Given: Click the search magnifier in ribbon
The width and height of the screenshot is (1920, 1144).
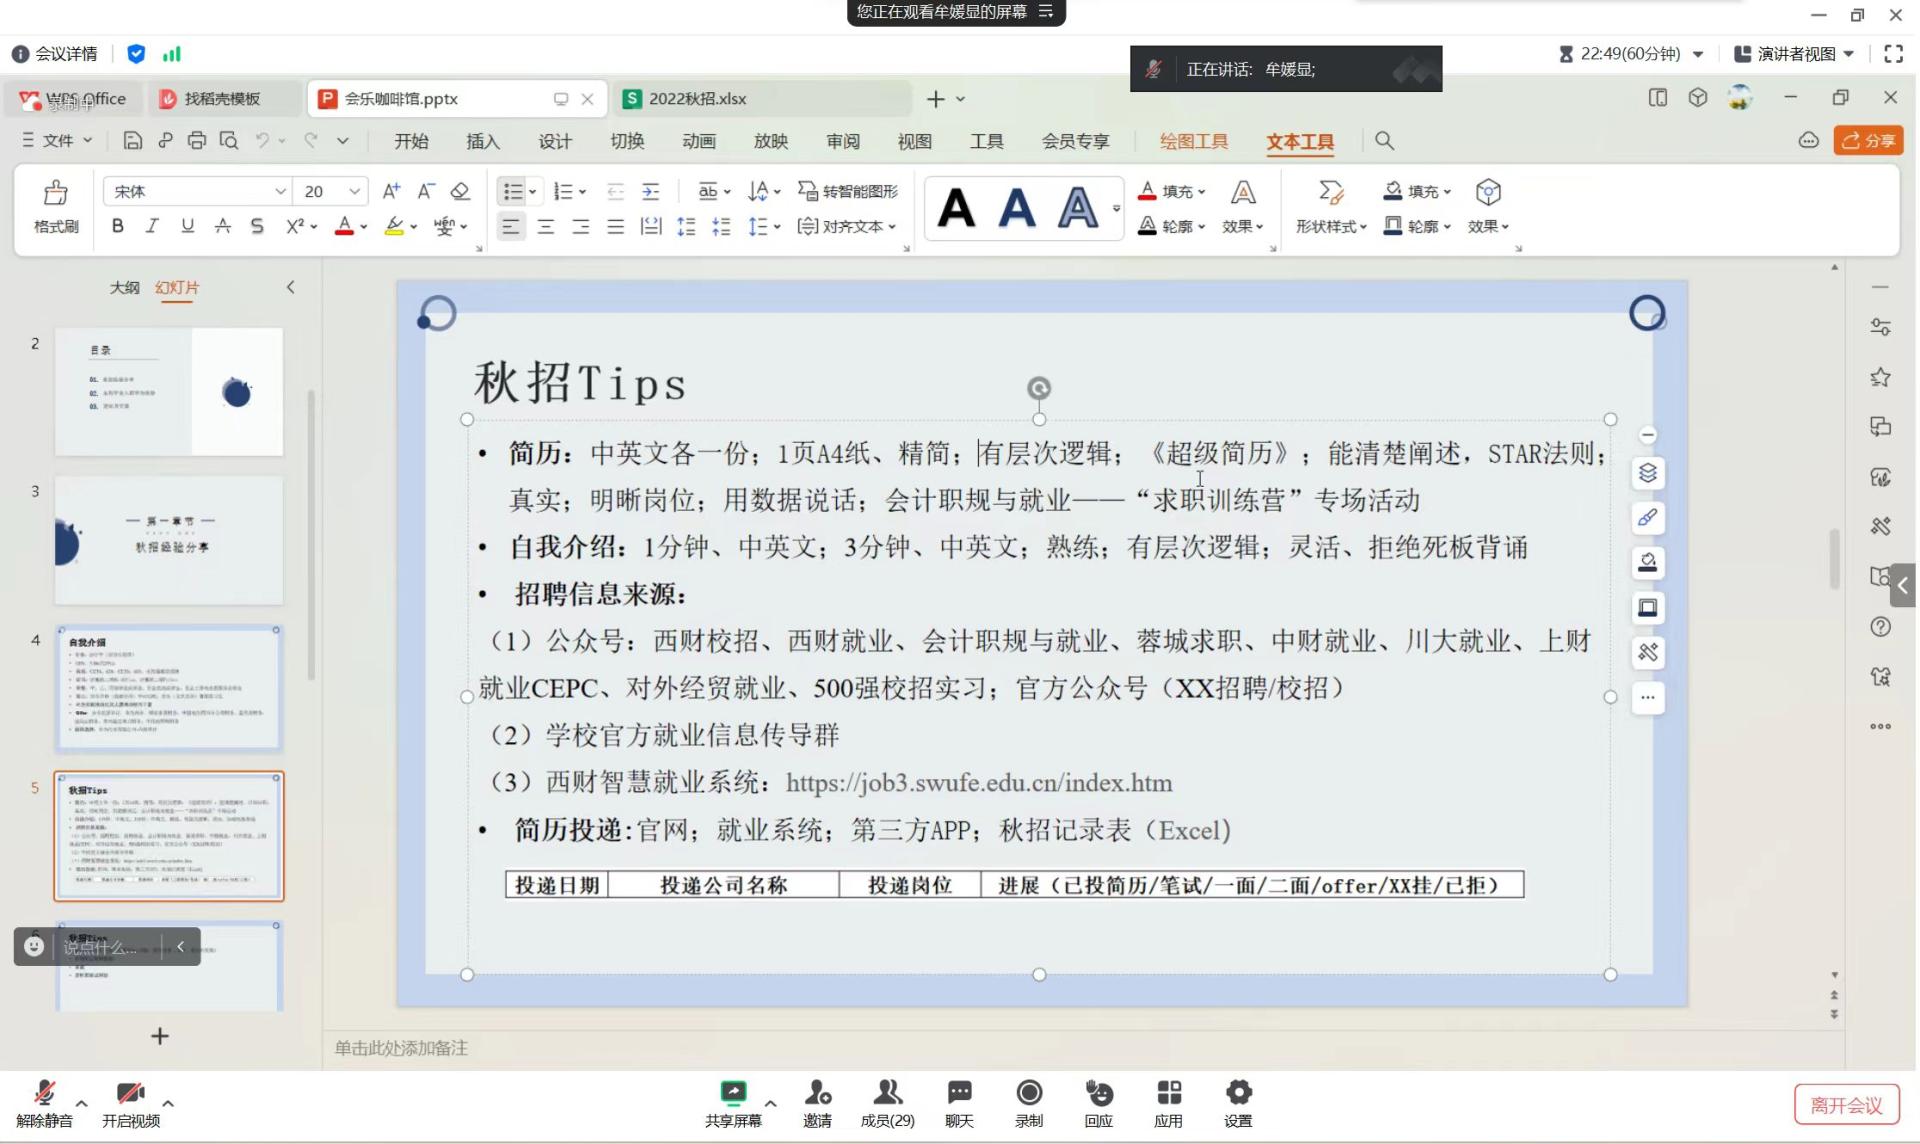Looking at the screenshot, I should [x=1384, y=141].
